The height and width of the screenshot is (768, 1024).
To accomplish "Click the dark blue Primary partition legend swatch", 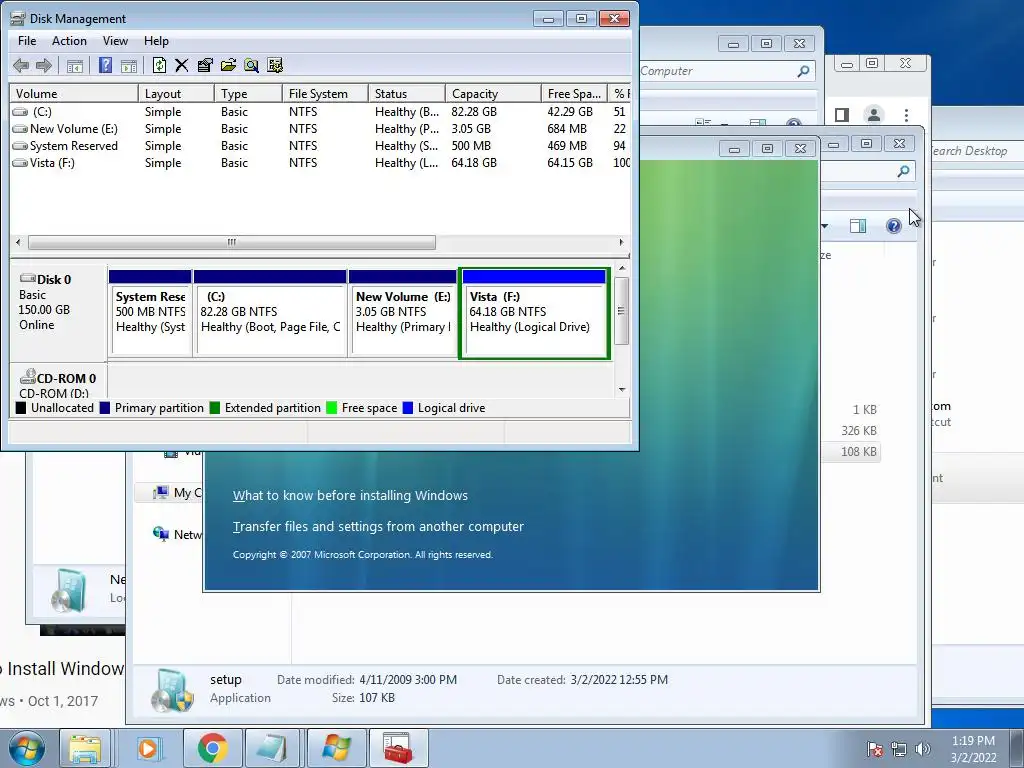I will tap(104, 408).
